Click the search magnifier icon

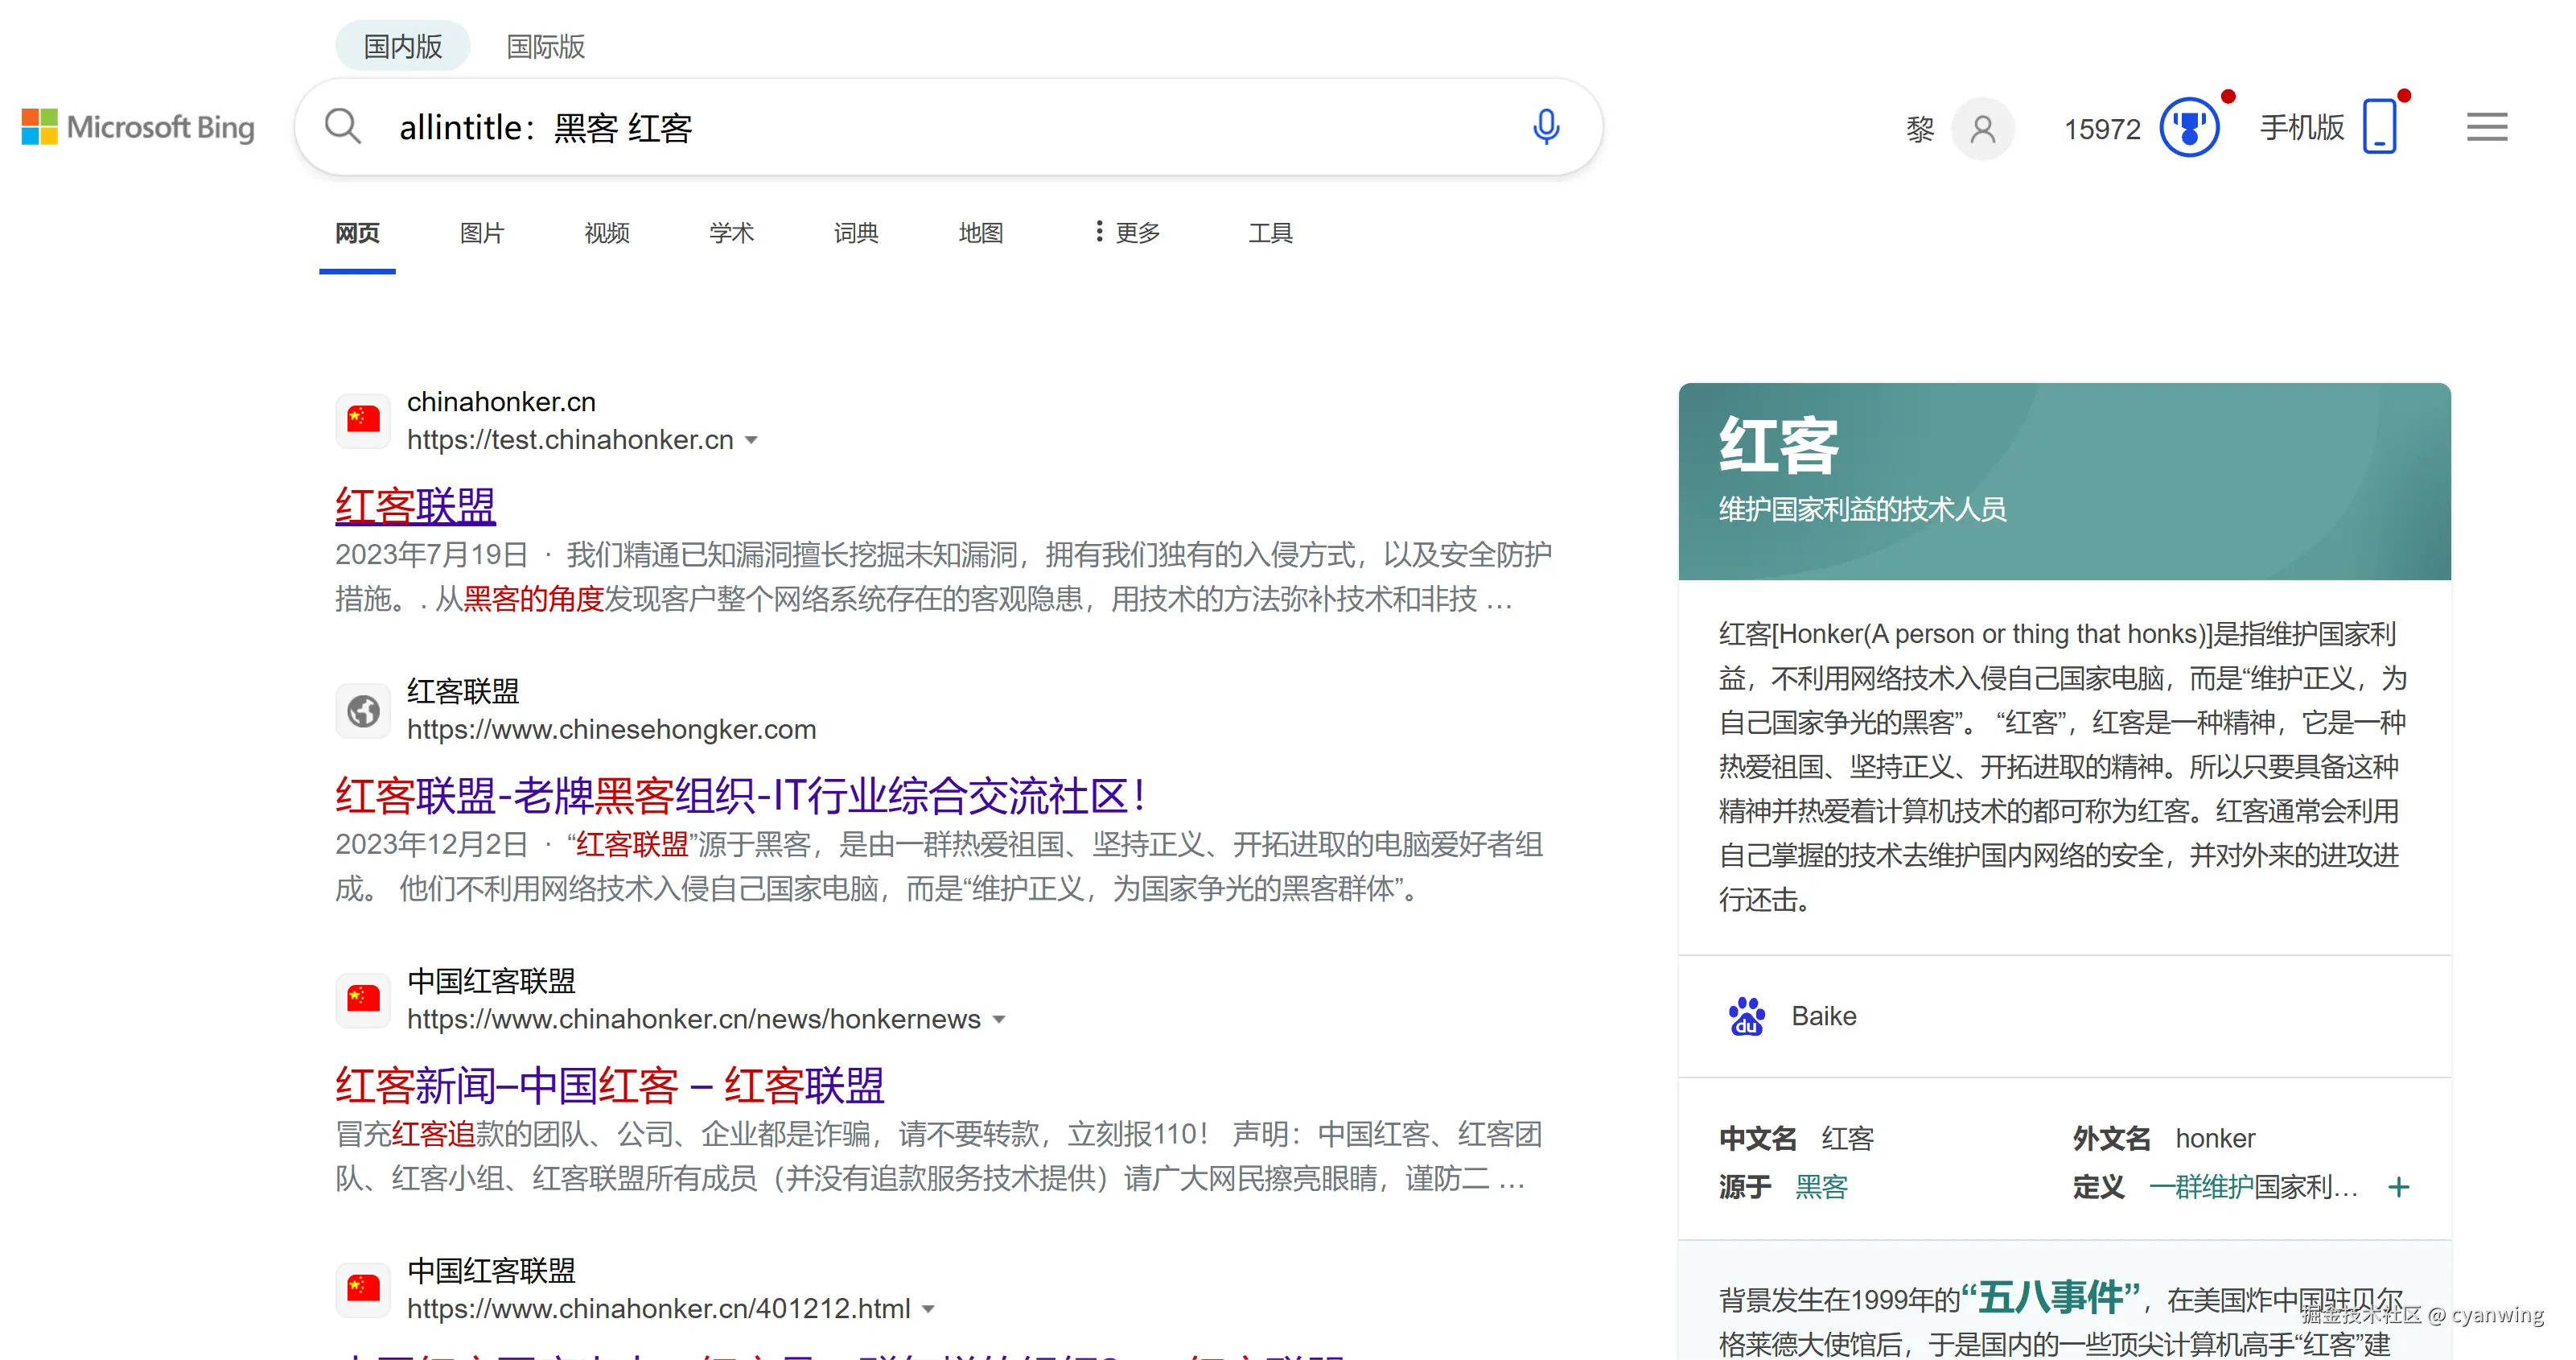[342, 127]
